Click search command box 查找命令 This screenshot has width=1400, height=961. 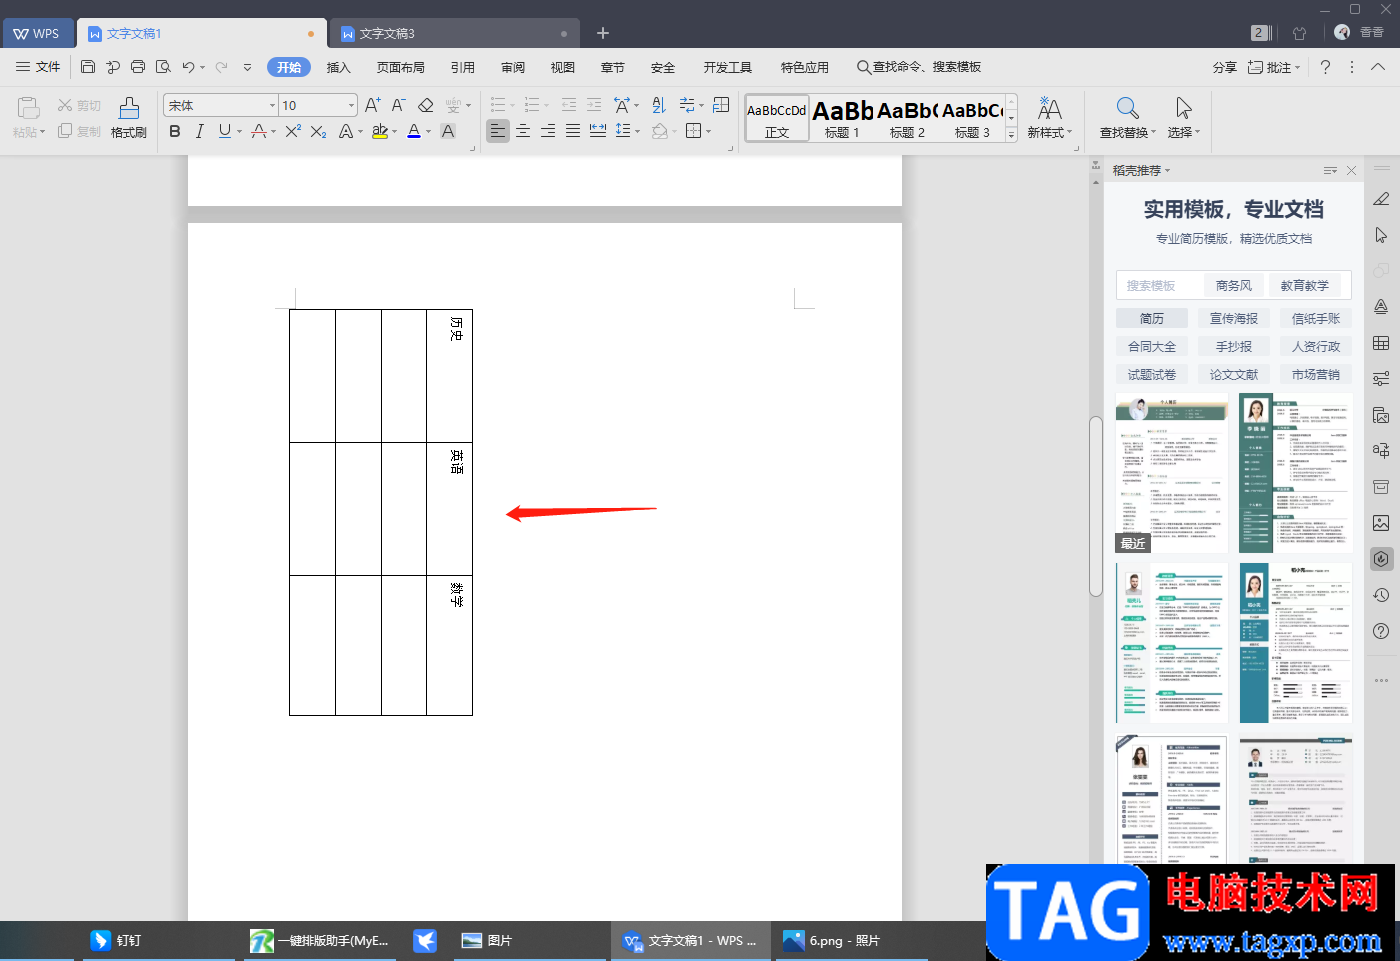pyautogui.click(x=919, y=67)
